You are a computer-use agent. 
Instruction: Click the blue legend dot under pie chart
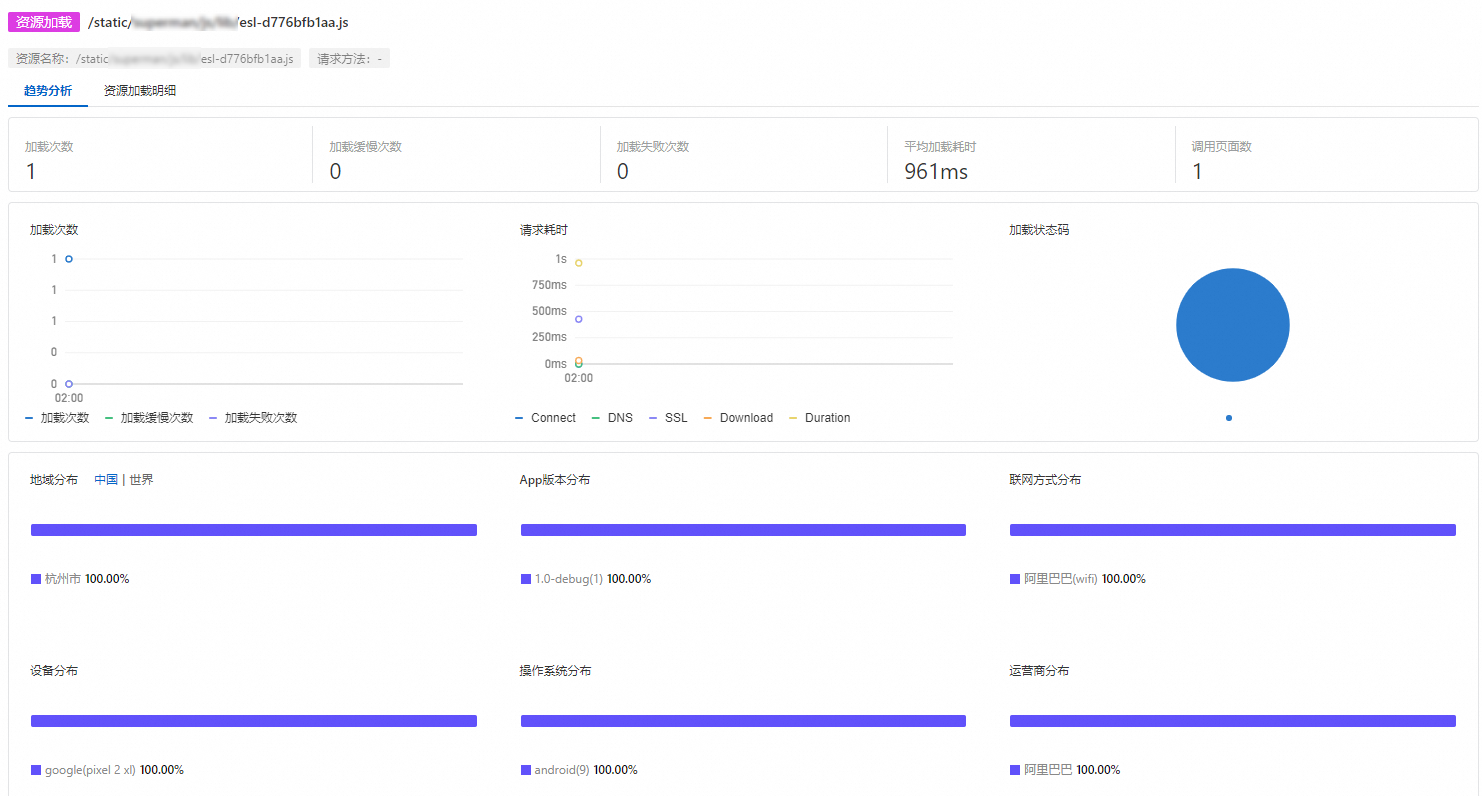point(1229,418)
